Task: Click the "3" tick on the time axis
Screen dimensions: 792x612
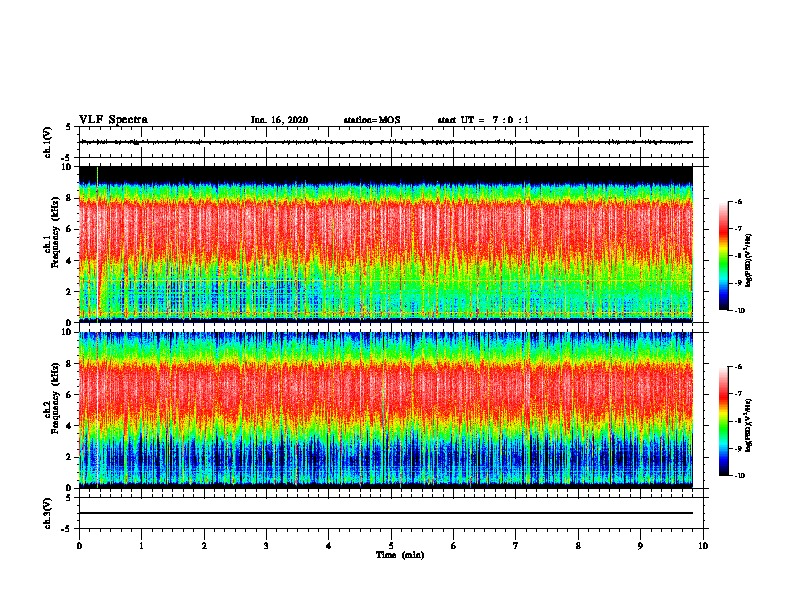Action: (x=266, y=546)
